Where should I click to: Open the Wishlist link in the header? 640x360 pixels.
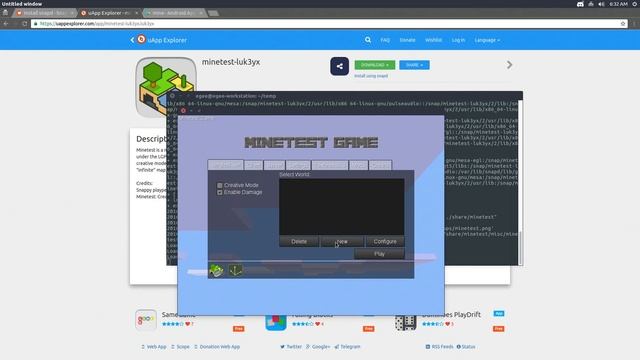[433, 40]
